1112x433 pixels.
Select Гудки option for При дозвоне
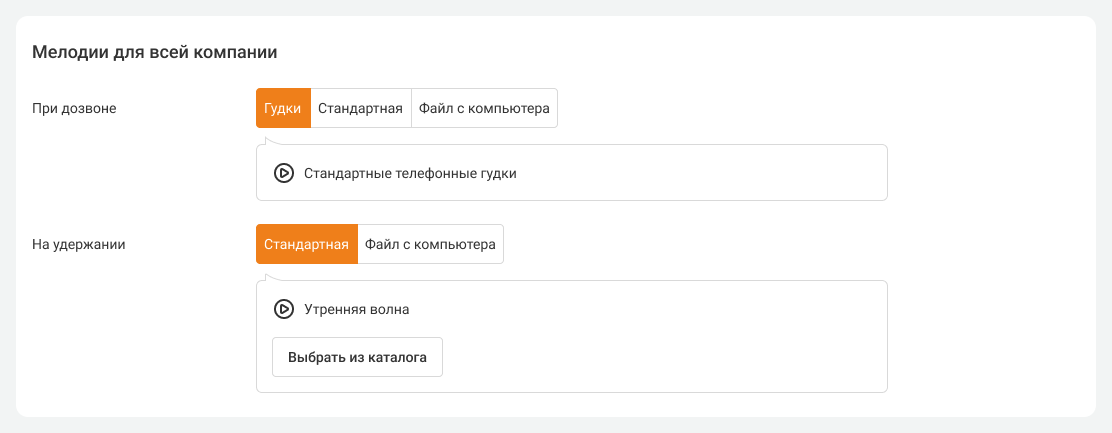pyautogui.click(x=283, y=108)
